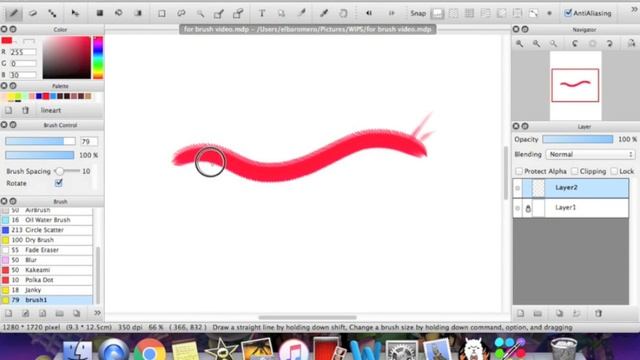
Task: Select the Move arrow tool
Action: (x=75, y=13)
